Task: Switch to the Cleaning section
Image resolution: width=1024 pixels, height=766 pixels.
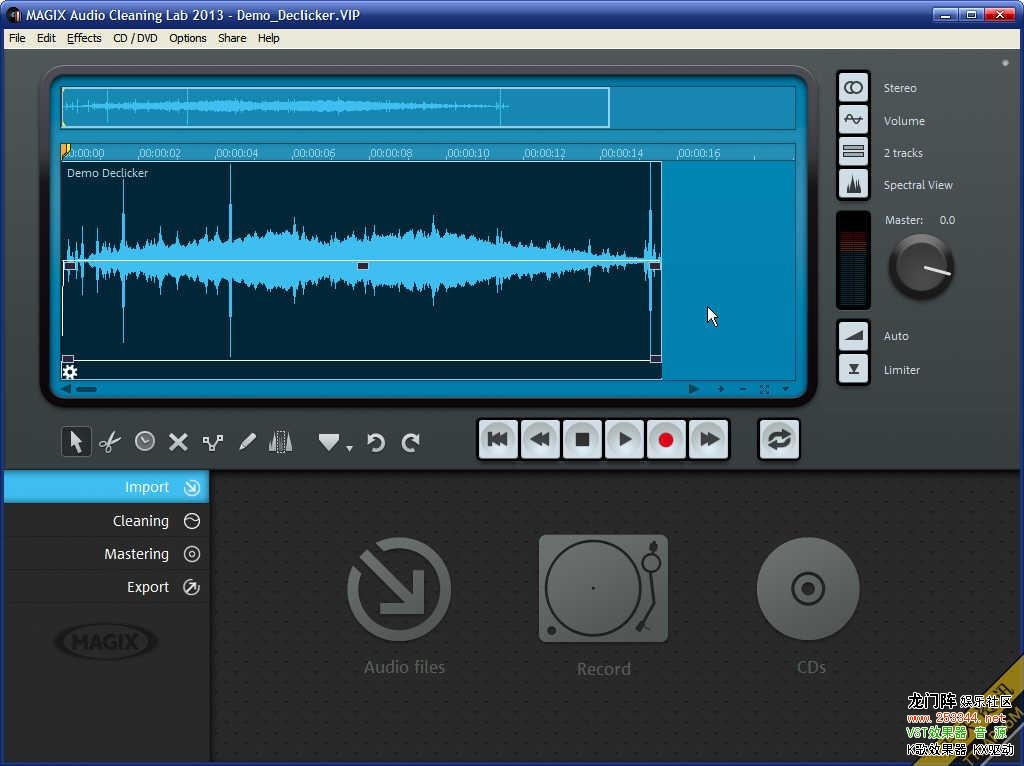Action: [106, 520]
